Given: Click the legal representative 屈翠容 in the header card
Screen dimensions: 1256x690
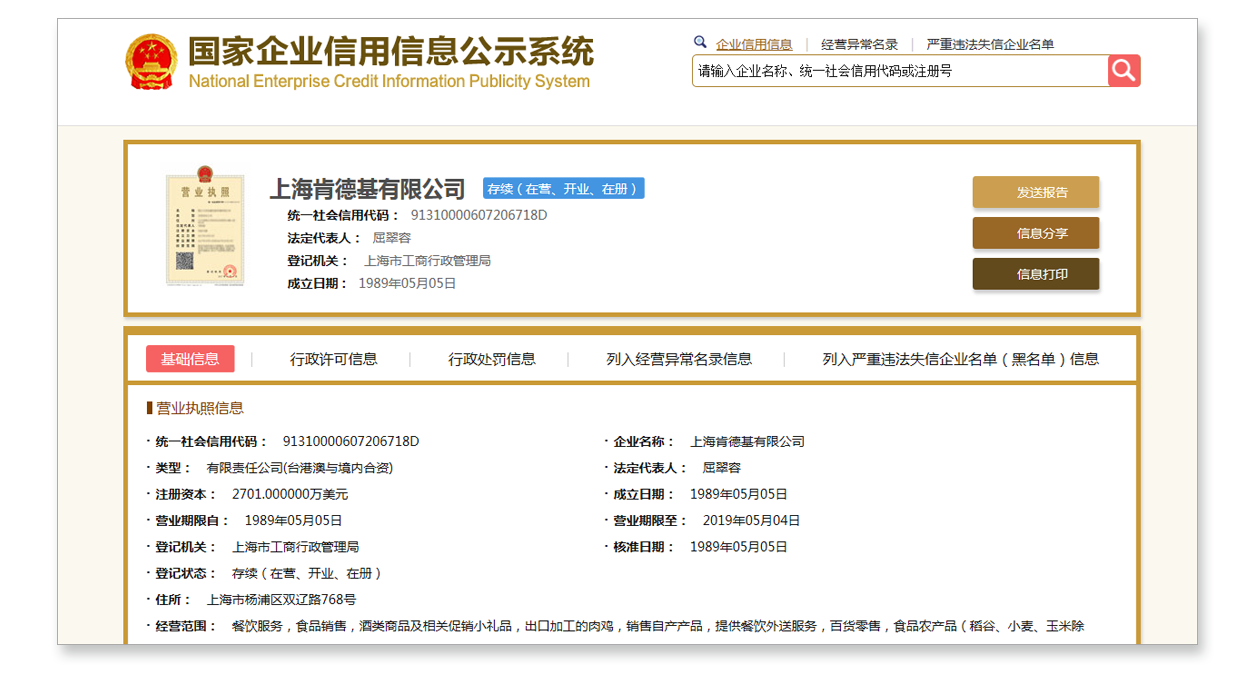Looking at the screenshot, I should click(x=391, y=238).
